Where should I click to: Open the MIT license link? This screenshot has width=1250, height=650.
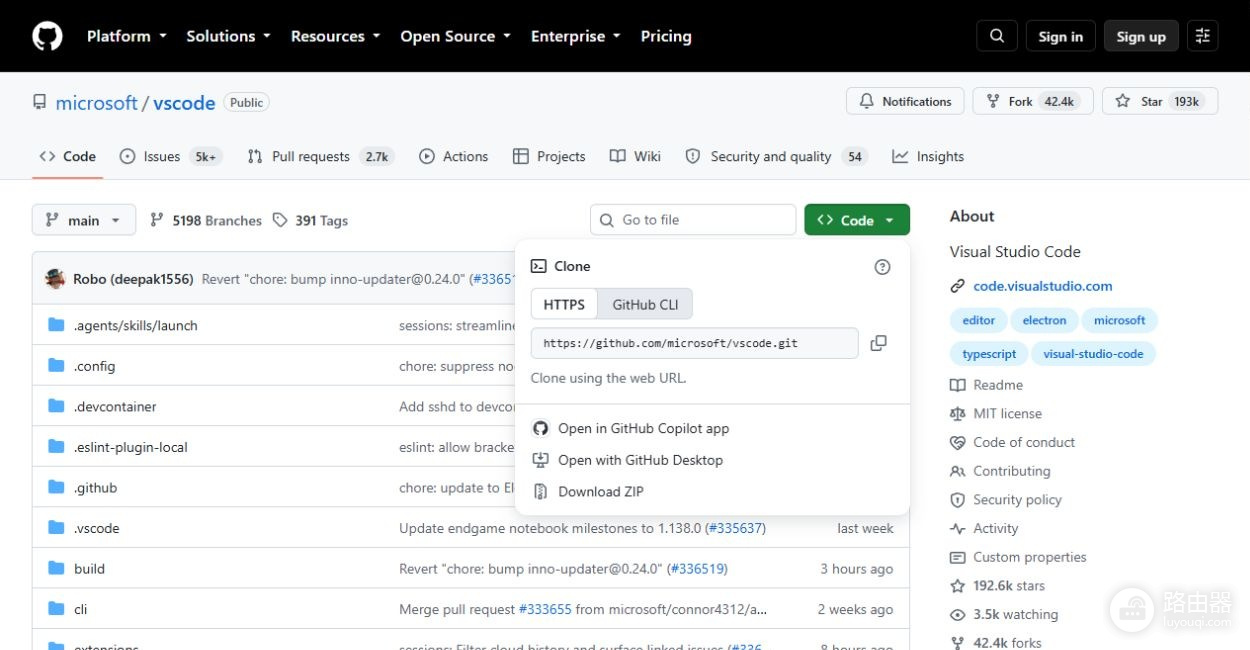pos(1008,413)
